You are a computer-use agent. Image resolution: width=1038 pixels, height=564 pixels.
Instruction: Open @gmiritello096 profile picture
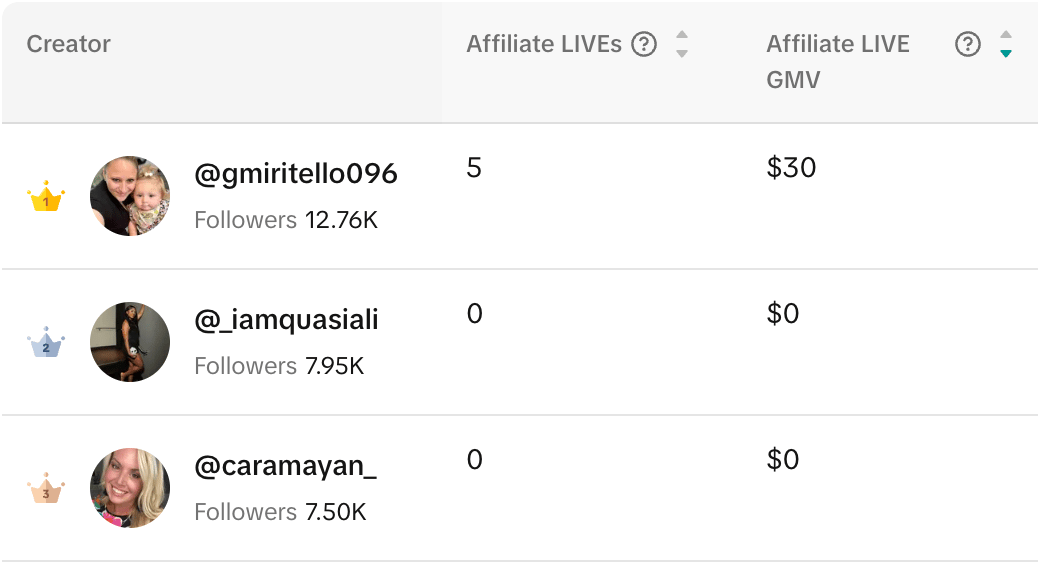[130, 196]
